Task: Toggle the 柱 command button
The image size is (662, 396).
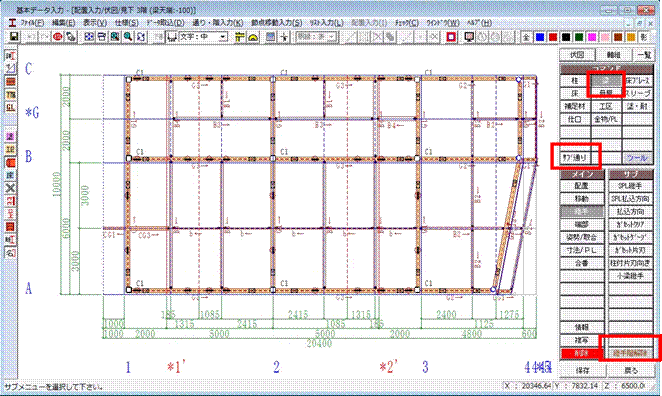Action: [x=575, y=80]
